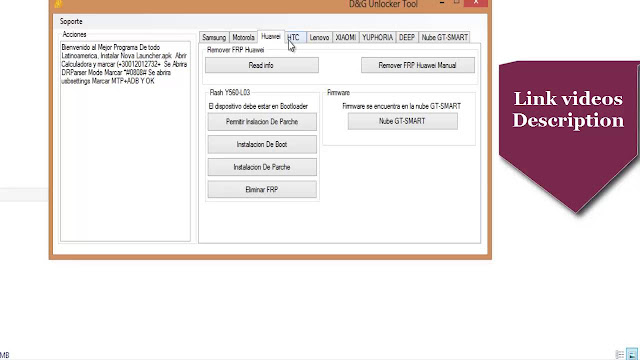Click 'Firmware se encuentra en la nube GT-SMART' text
The image size is (640, 360).
[402, 106]
